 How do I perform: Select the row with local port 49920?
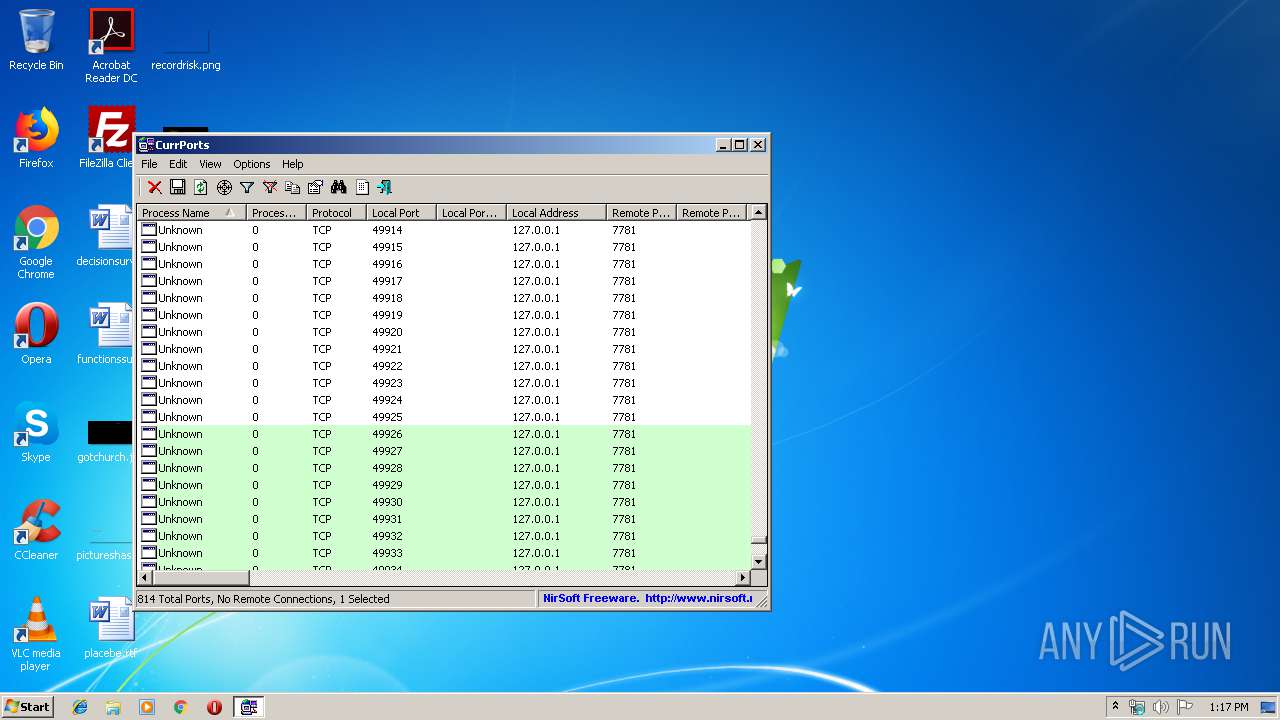point(444,332)
